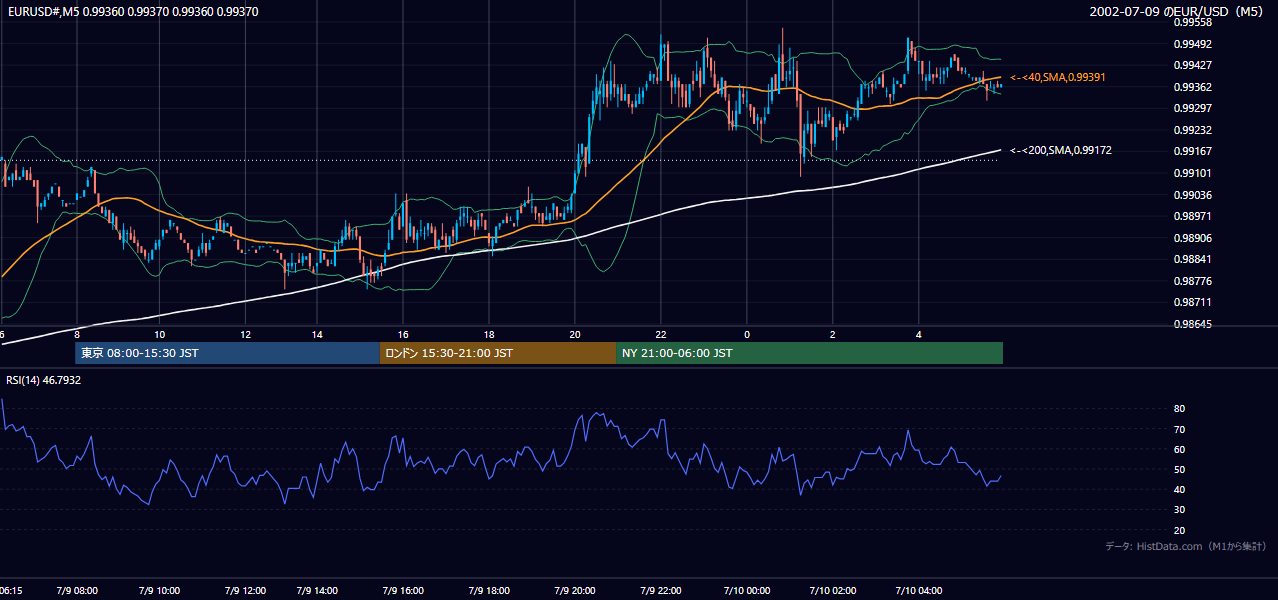The width and height of the screenshot is (1278, 600).
Task: Click RSI scale value 70
Action: 1180,430
